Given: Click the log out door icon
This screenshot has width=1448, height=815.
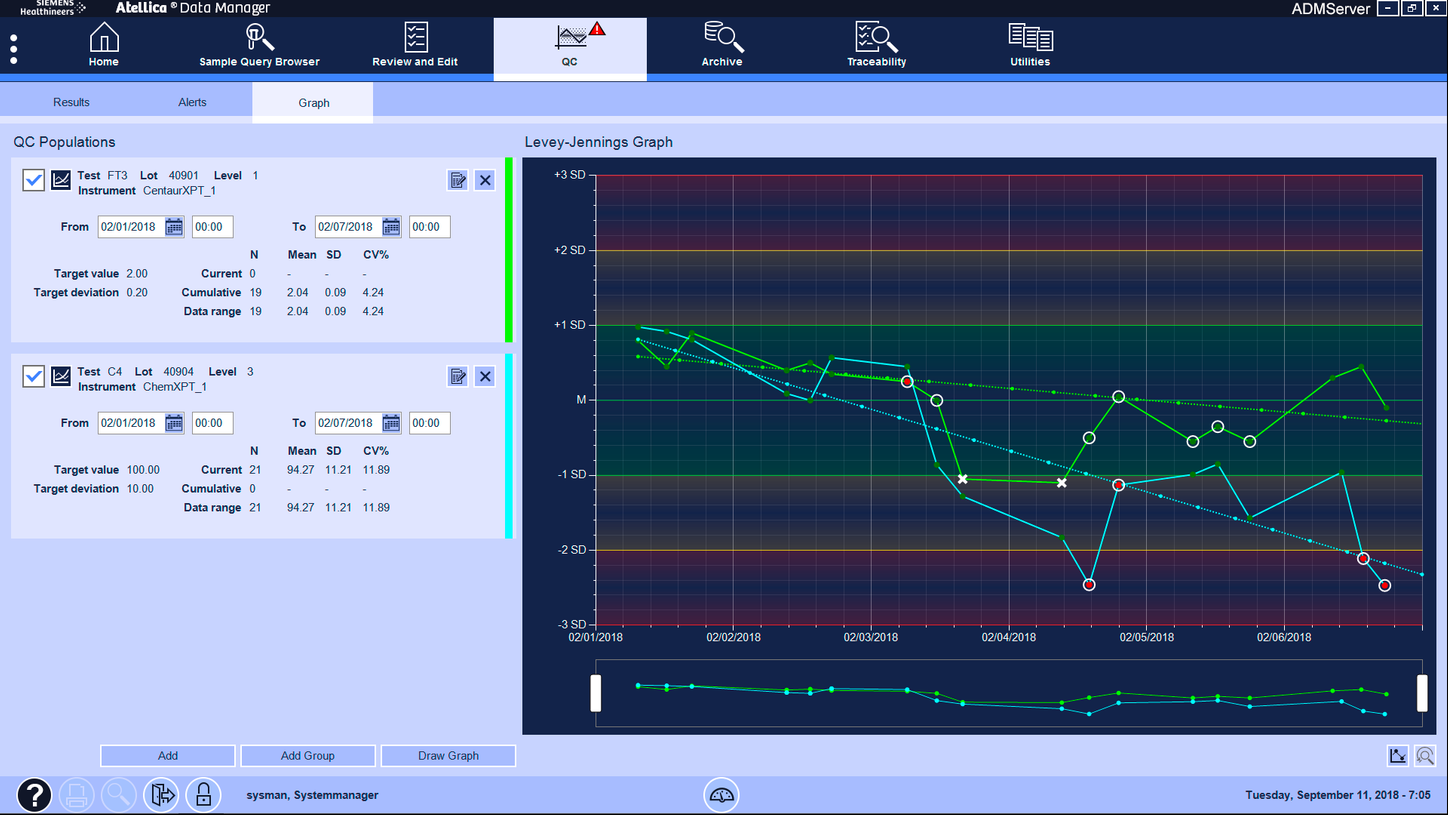Looking at the screenshot, I should (x=161, y=795).
